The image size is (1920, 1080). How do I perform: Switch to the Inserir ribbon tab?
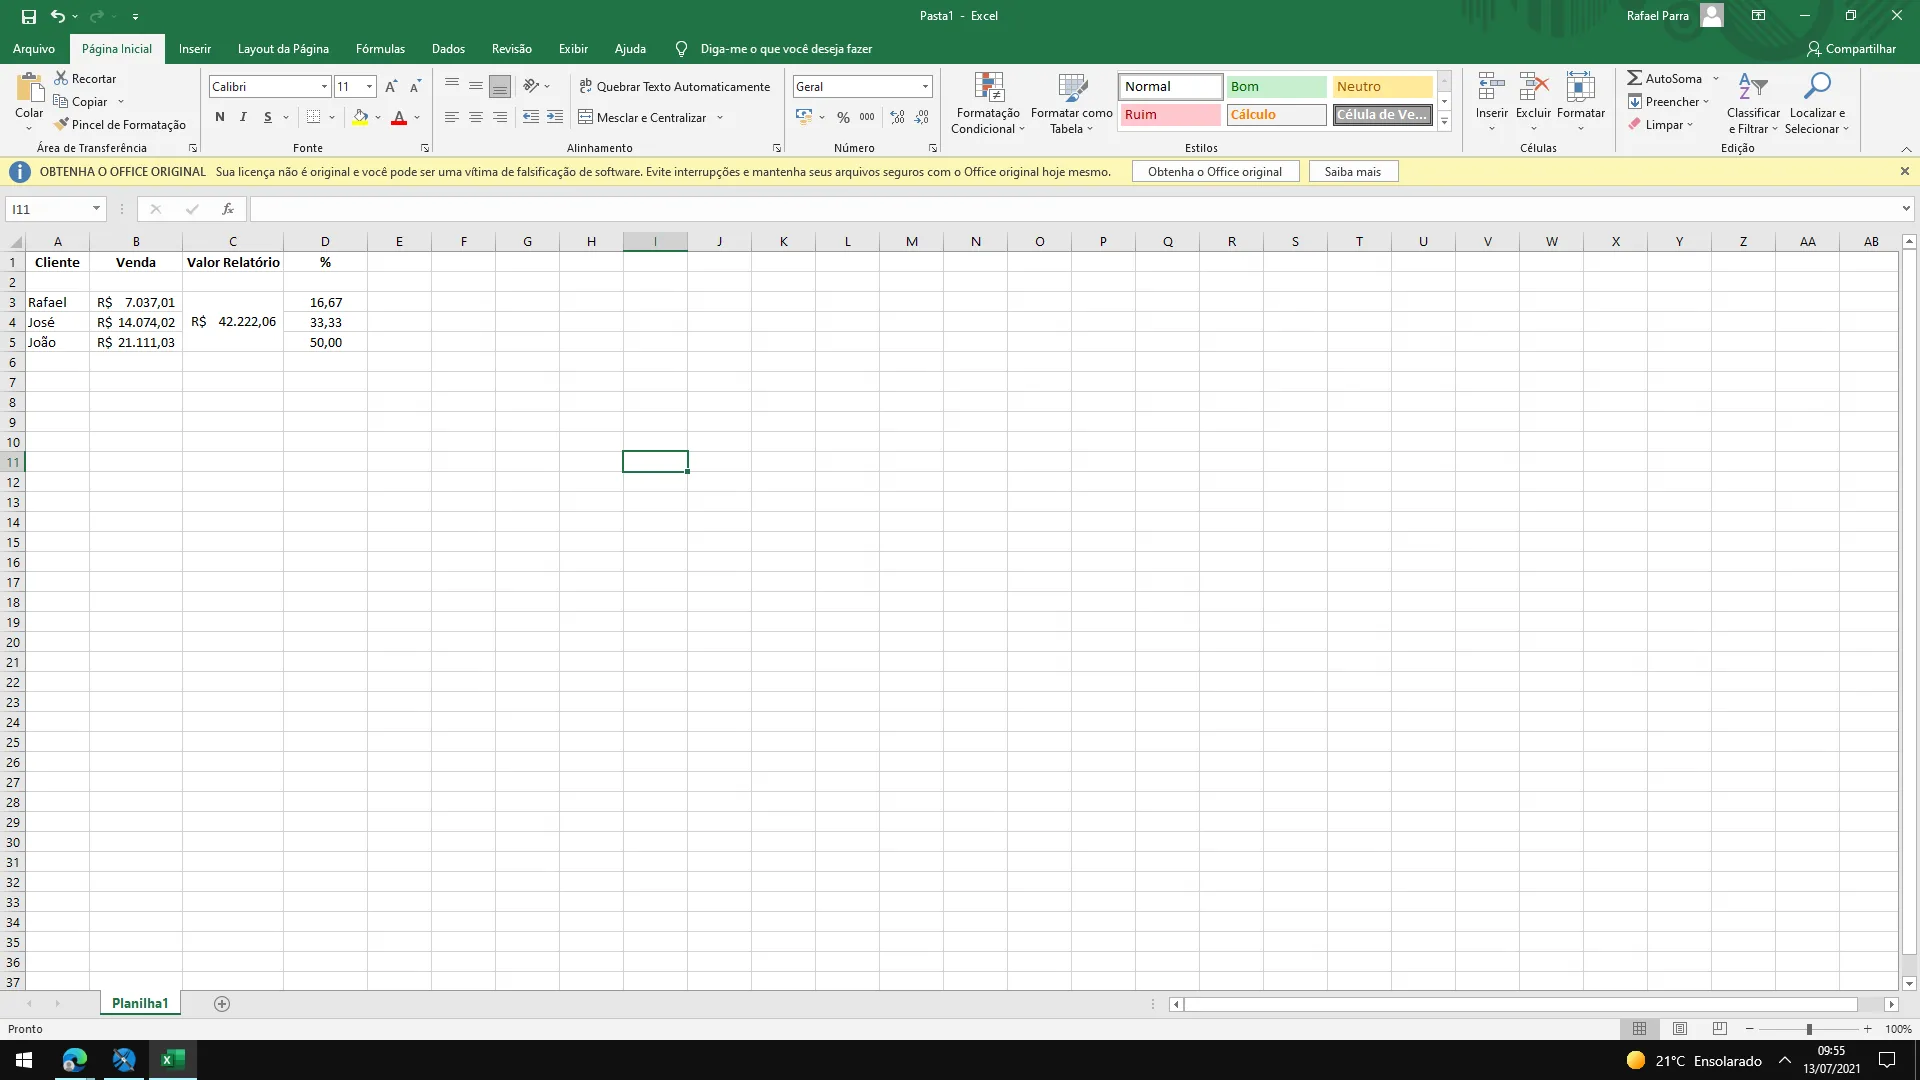pos(194,49)
